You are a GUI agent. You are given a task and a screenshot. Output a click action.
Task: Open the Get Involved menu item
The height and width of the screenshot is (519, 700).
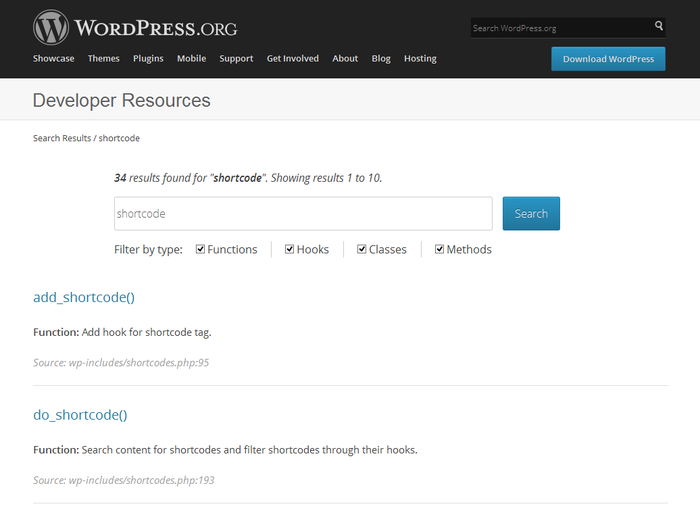coord(293,58)
